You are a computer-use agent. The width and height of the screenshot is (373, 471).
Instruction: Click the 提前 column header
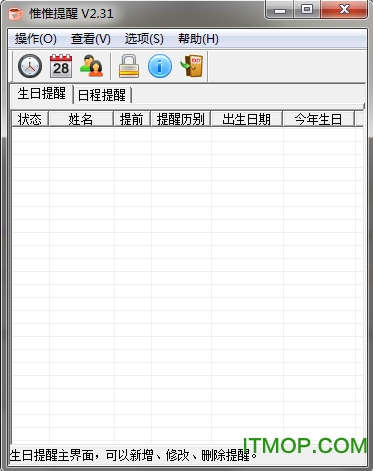coord(132,119)
